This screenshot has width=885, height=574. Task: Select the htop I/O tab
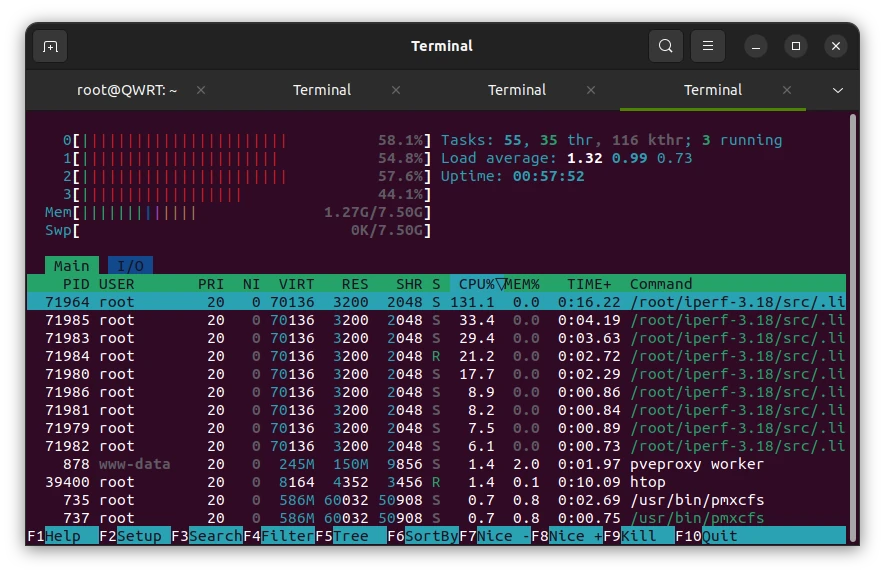(x=130, y=266)
